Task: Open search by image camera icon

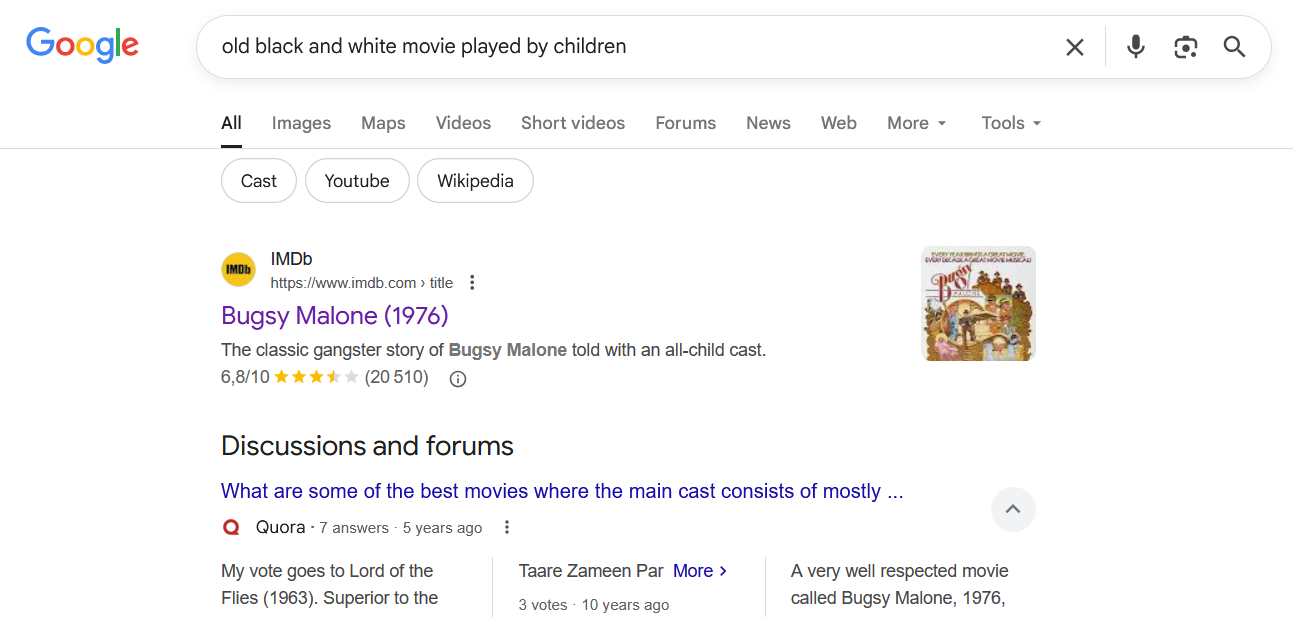Action: (x=1185, y=47)
